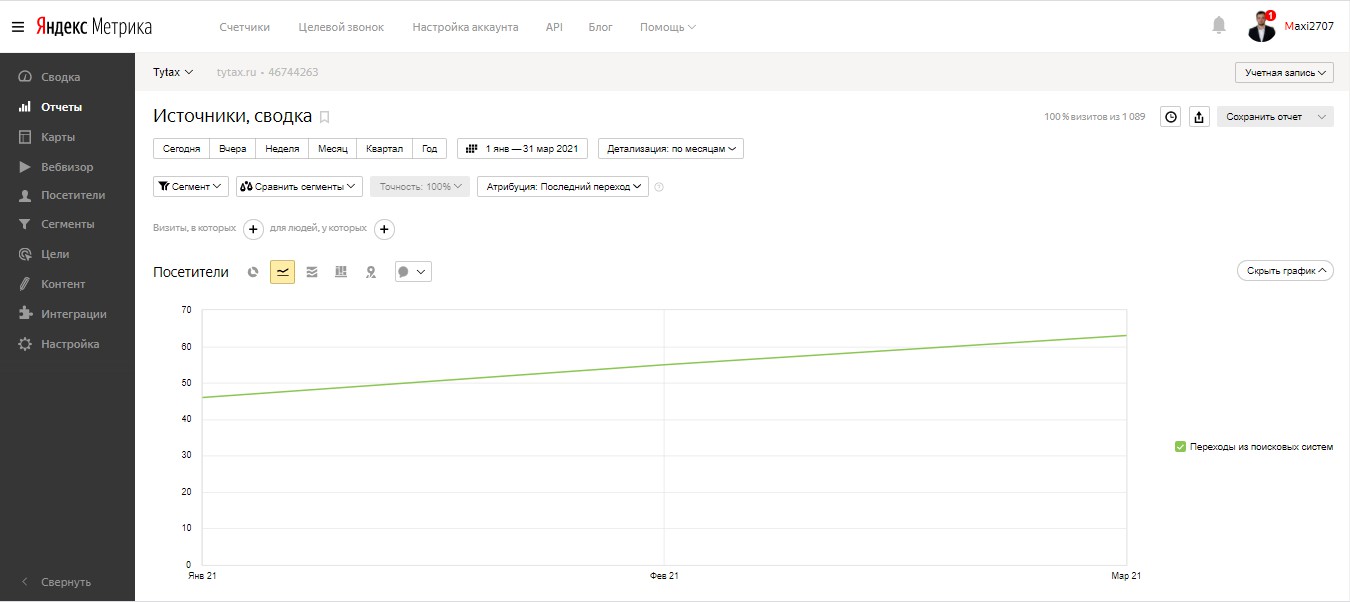Switch to the stacked area chart icon
This screenshot has height=602, width=1350.
pos(312,272)
